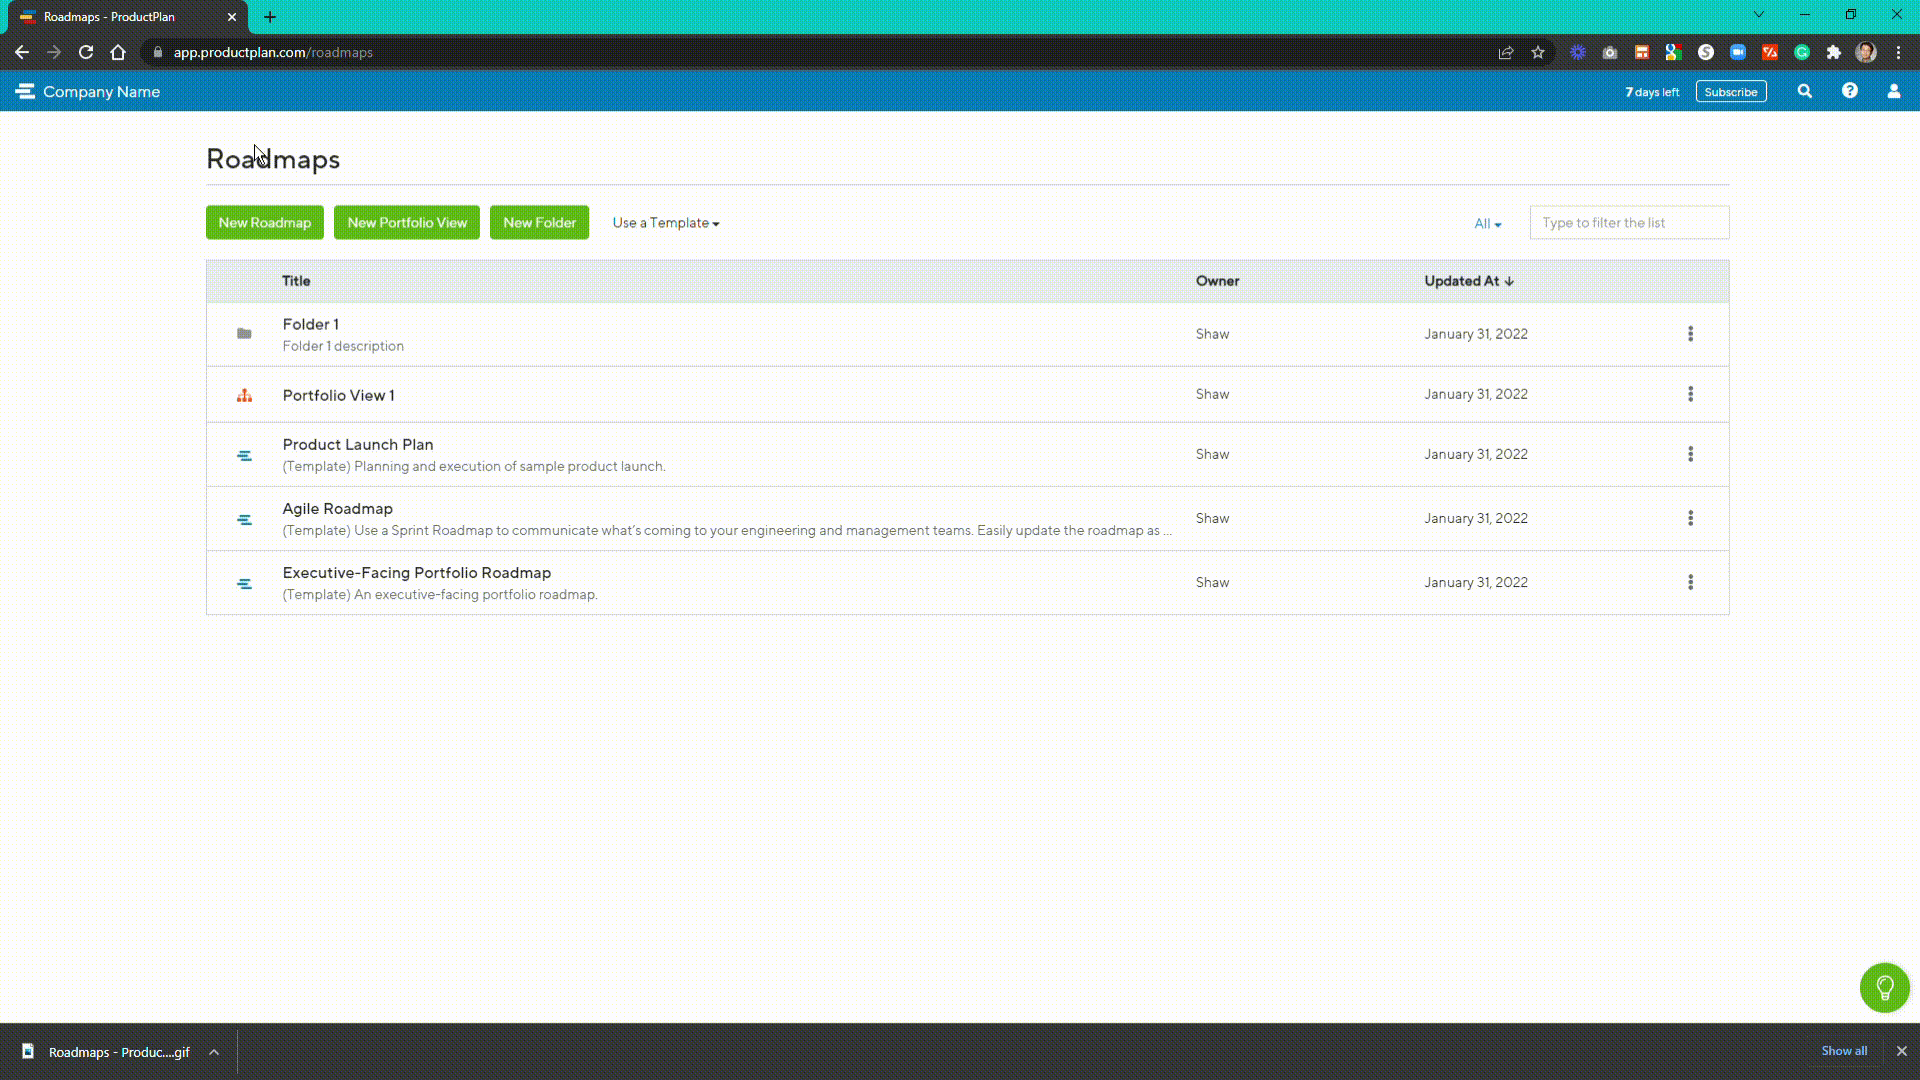Close the downloads bar

point(1902,1051)
